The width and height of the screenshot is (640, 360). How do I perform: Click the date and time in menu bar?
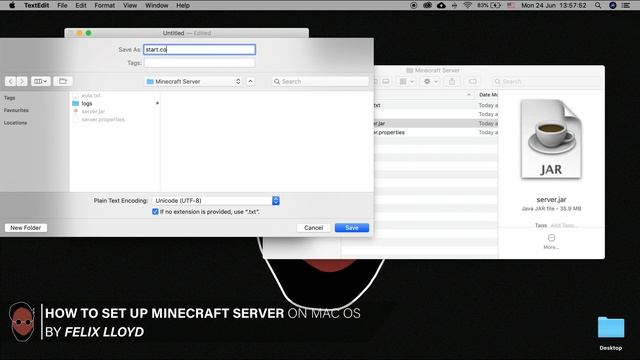click(553, 5)
